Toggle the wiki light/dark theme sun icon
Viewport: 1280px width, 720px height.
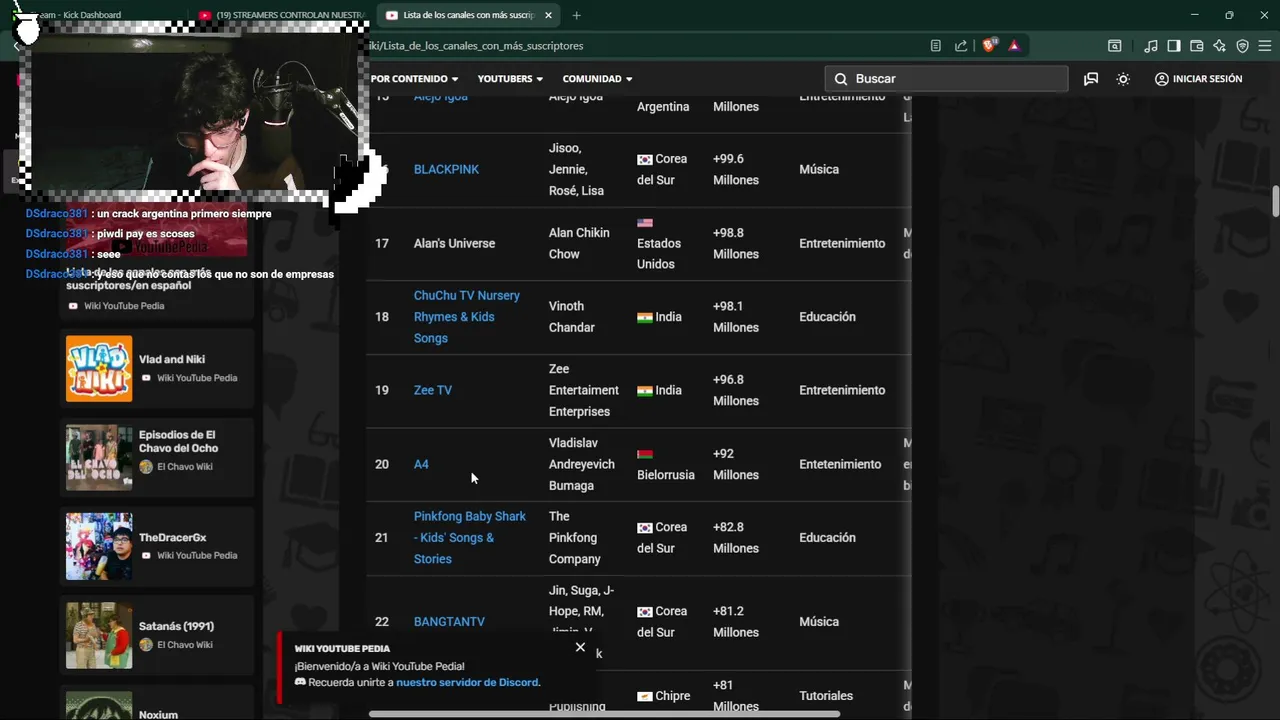pyautogui.click(x=1123, y=79)
